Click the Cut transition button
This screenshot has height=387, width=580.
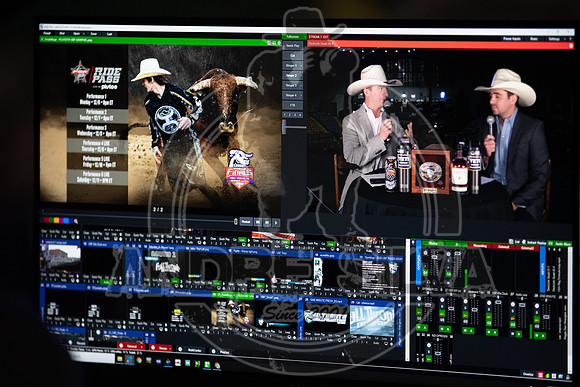[293, 55]
